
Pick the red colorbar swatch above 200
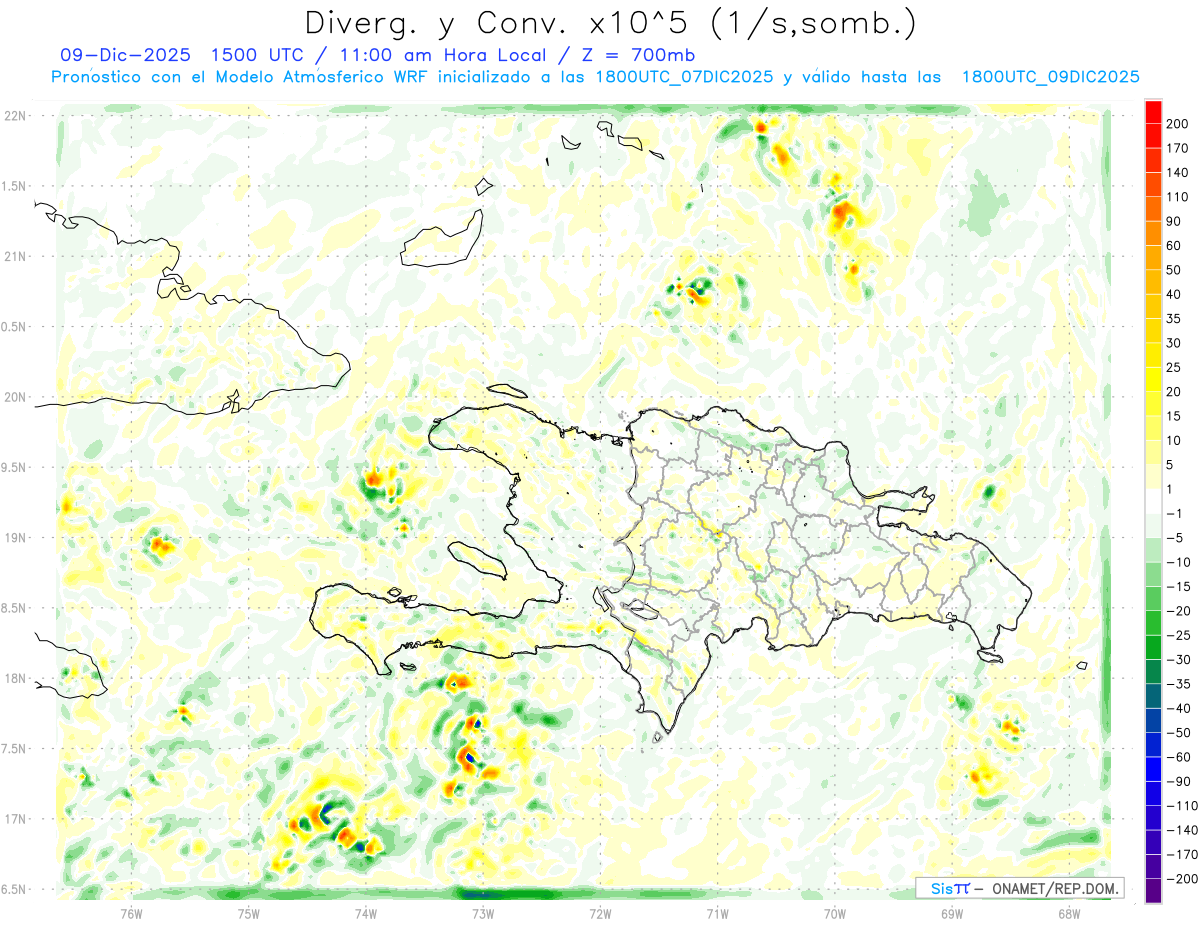(1154, 112)
